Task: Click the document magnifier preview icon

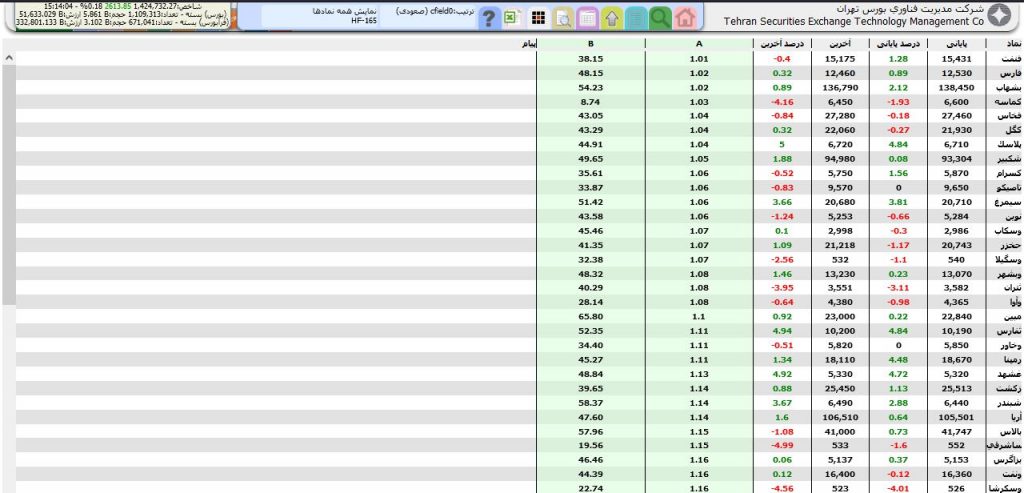Action: pyautogui.click(x=563, y=17)
